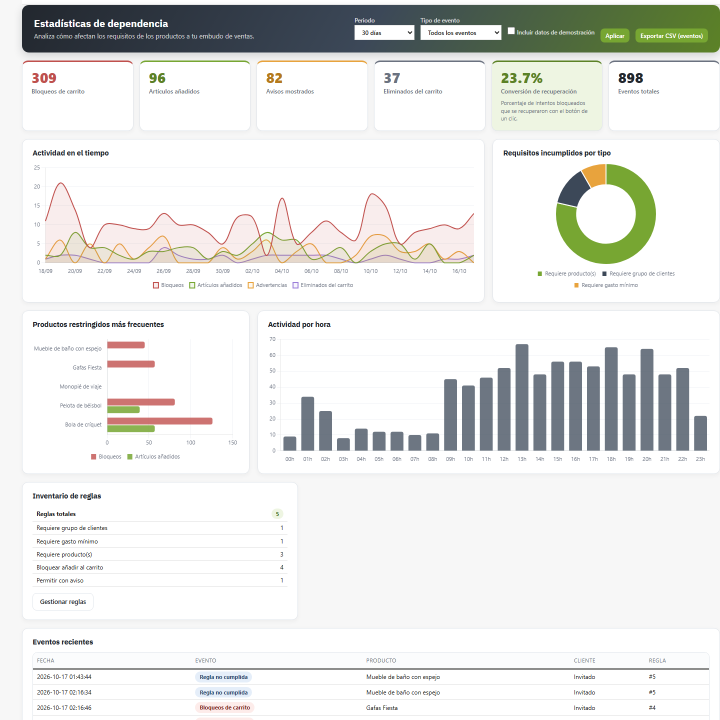
Task: Toggle Requiere producto(s) donut legend
Action: pos(567,274)
